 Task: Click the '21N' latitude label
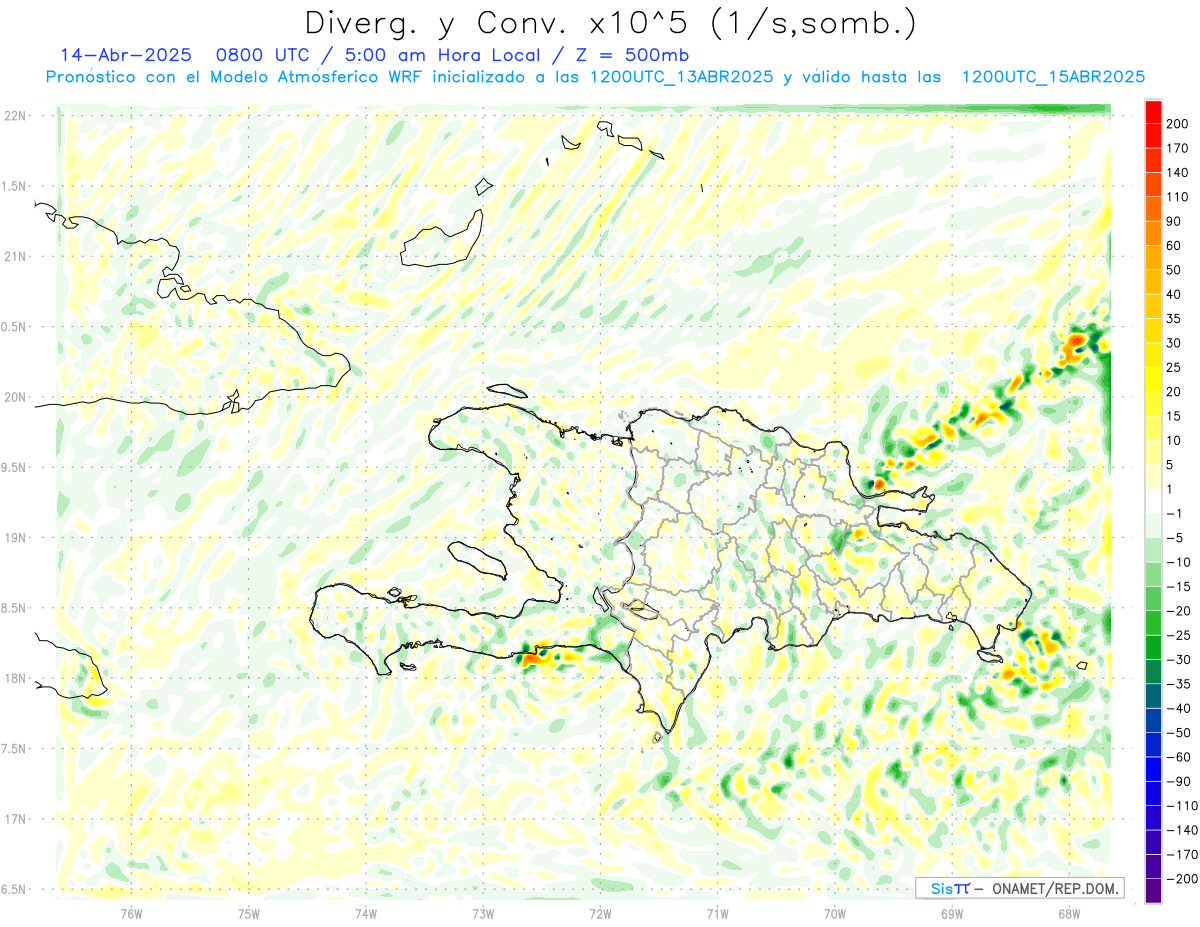(x=14, y=257)
